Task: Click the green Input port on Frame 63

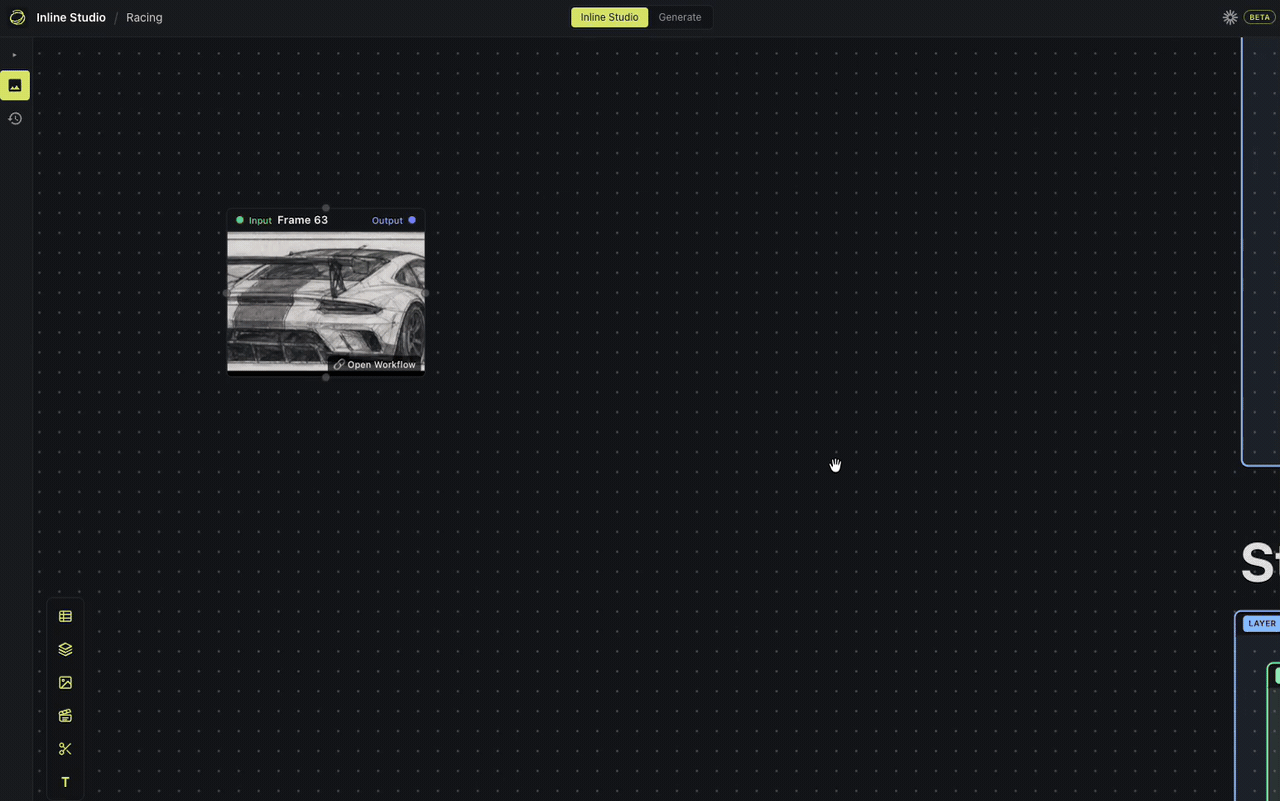Action: [x=240, y=220]
